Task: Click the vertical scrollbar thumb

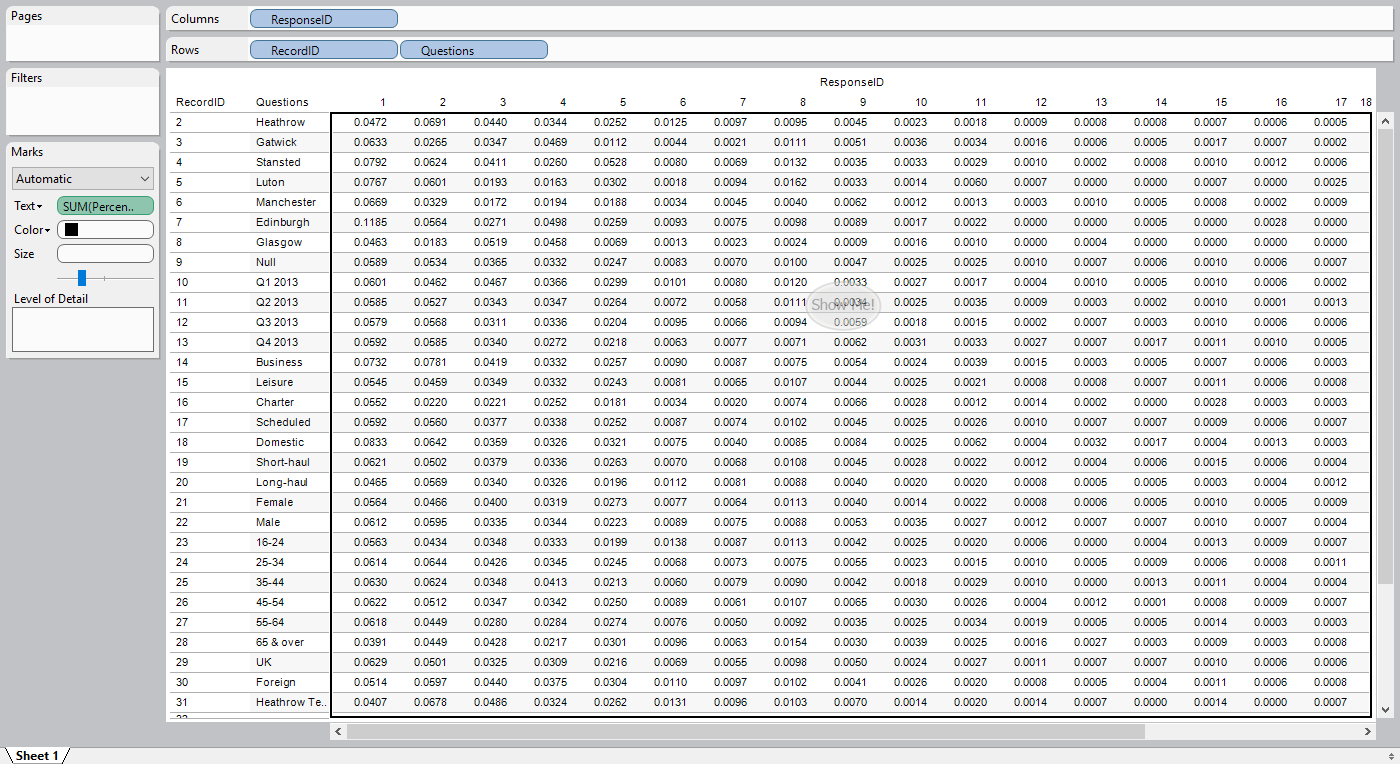Action: [1385, 357]
